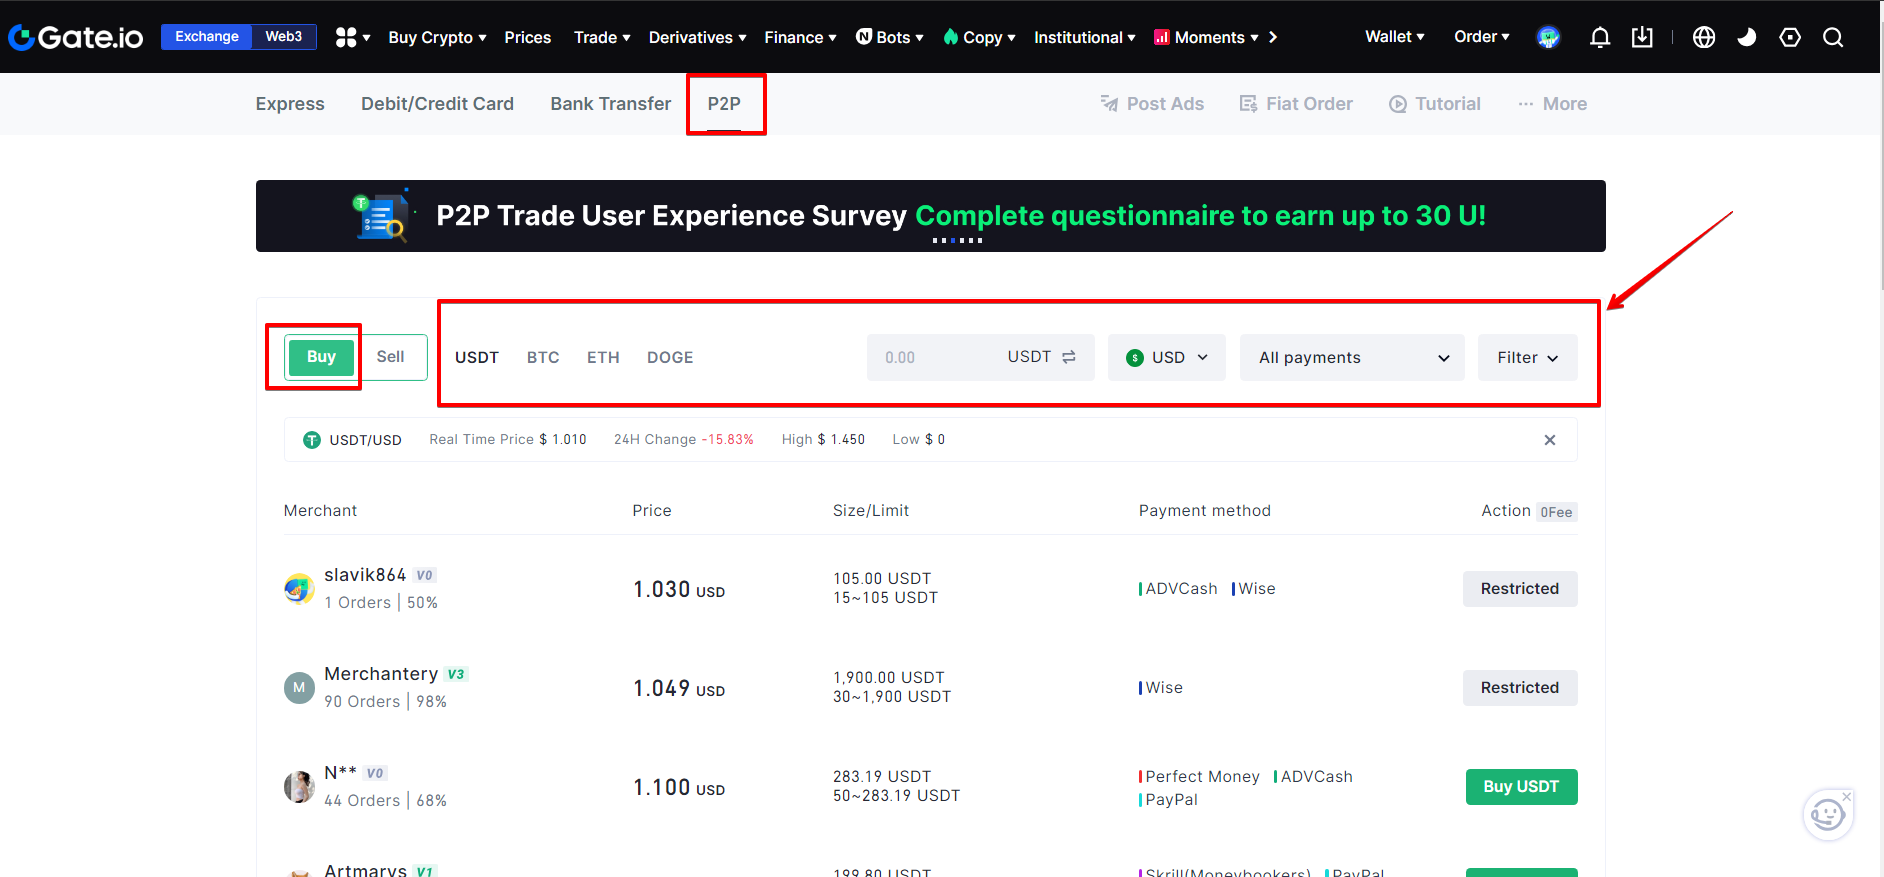Toggle dark mode moon icon

[1747, 37]
